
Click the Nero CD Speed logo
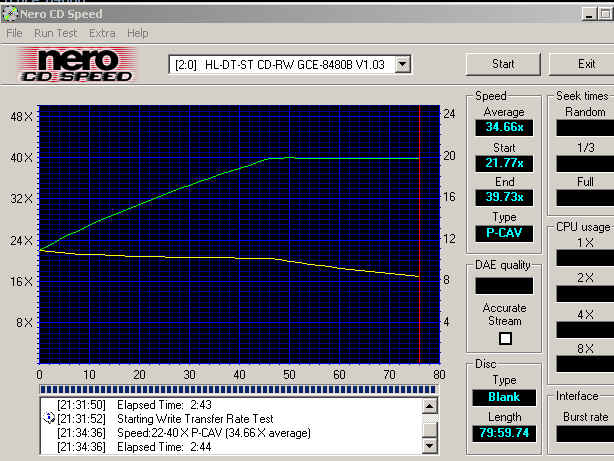[x=76, y=65]
